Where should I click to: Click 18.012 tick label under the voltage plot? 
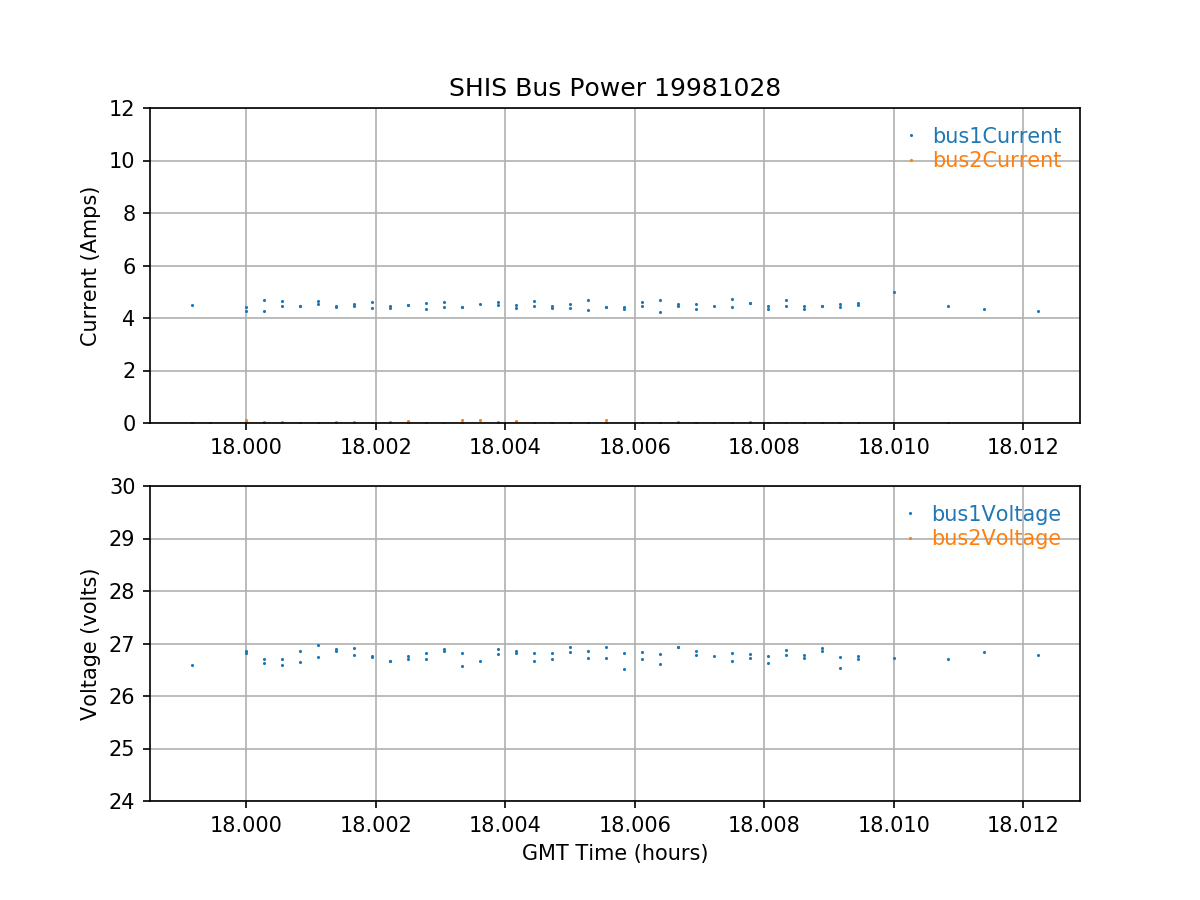[1023, 823]
